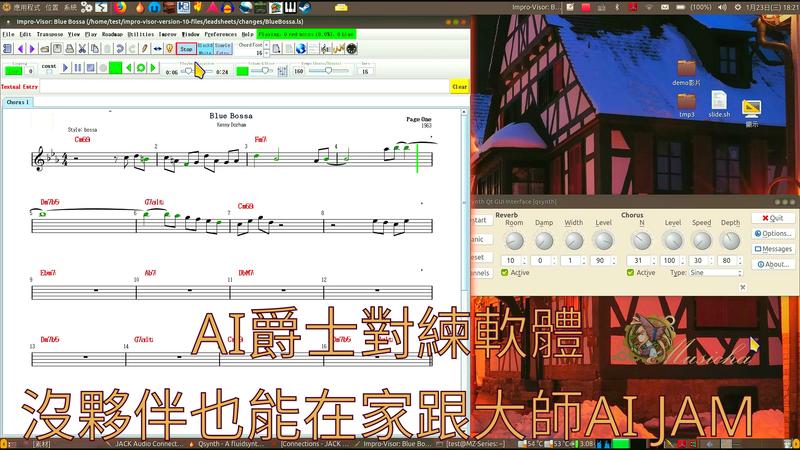Click the page icon beside Chord Font

click(277, 48)
